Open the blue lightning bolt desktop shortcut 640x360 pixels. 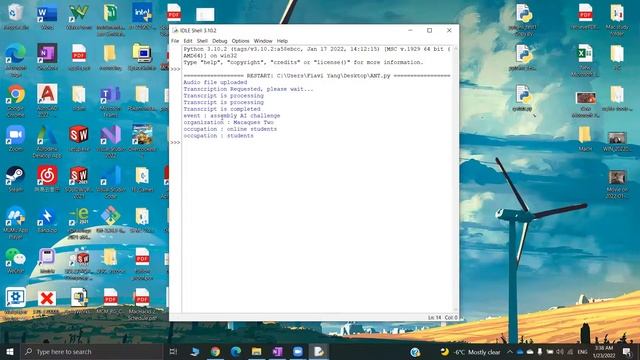[47, 220]
